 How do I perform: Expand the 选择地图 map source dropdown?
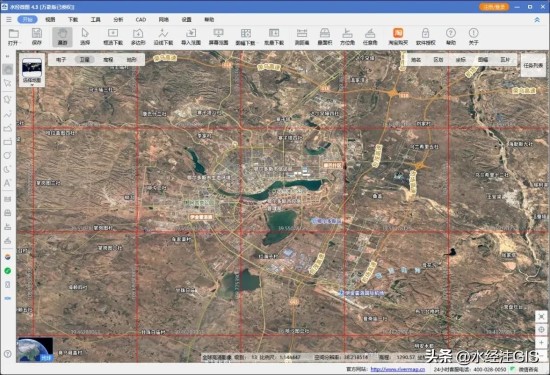point(32,70)
